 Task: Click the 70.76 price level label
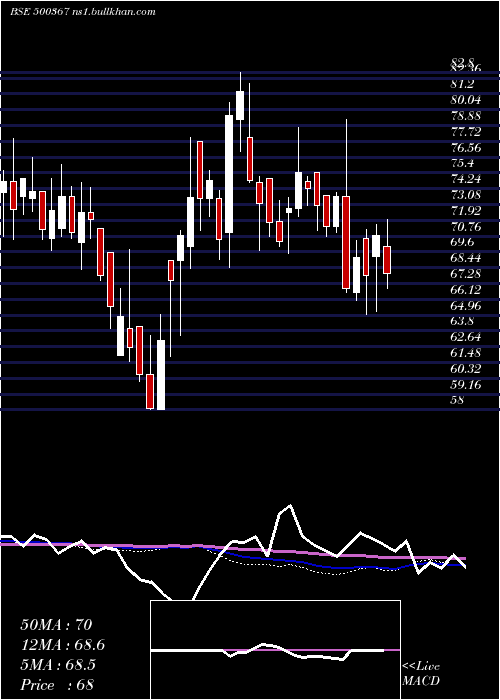click(466, 227)
